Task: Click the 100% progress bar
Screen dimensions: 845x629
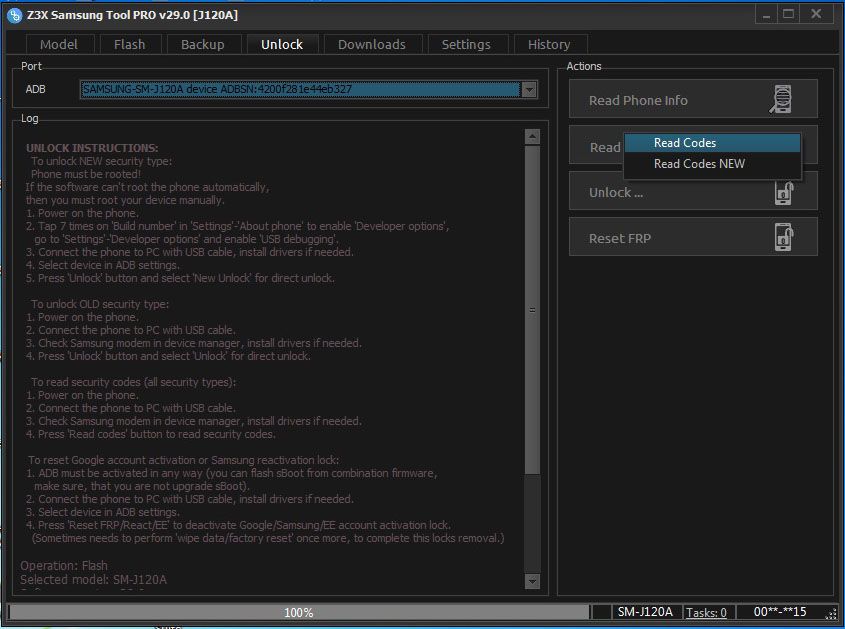Action: click(299, 612)
